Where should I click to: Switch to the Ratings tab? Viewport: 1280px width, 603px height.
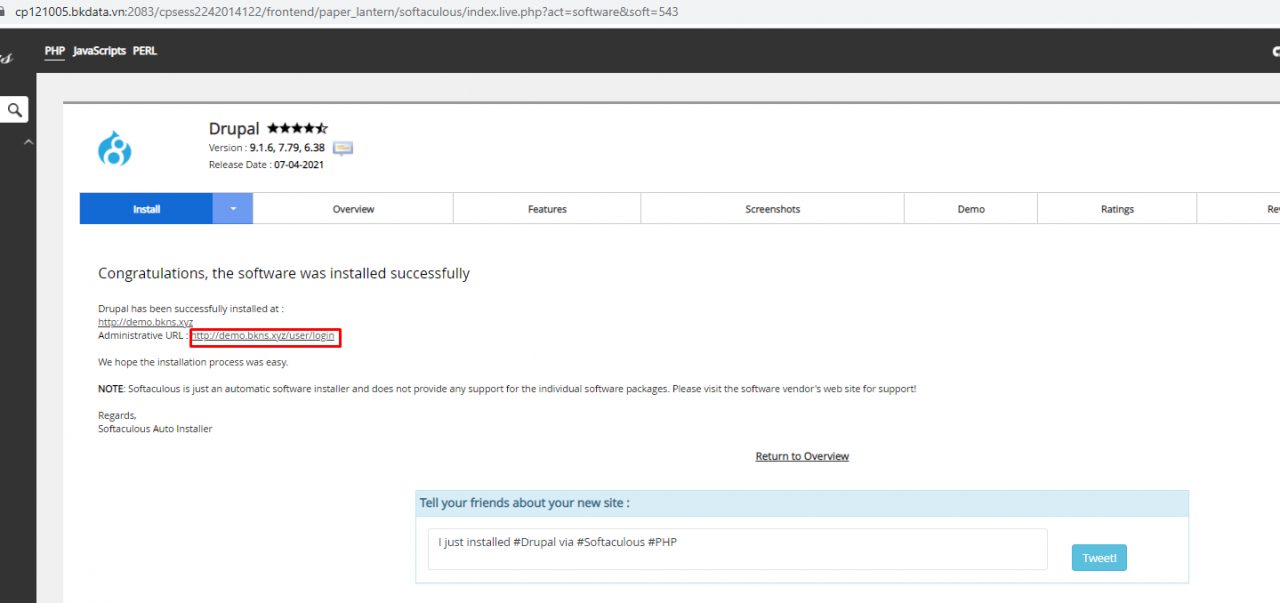(1117, 209)
